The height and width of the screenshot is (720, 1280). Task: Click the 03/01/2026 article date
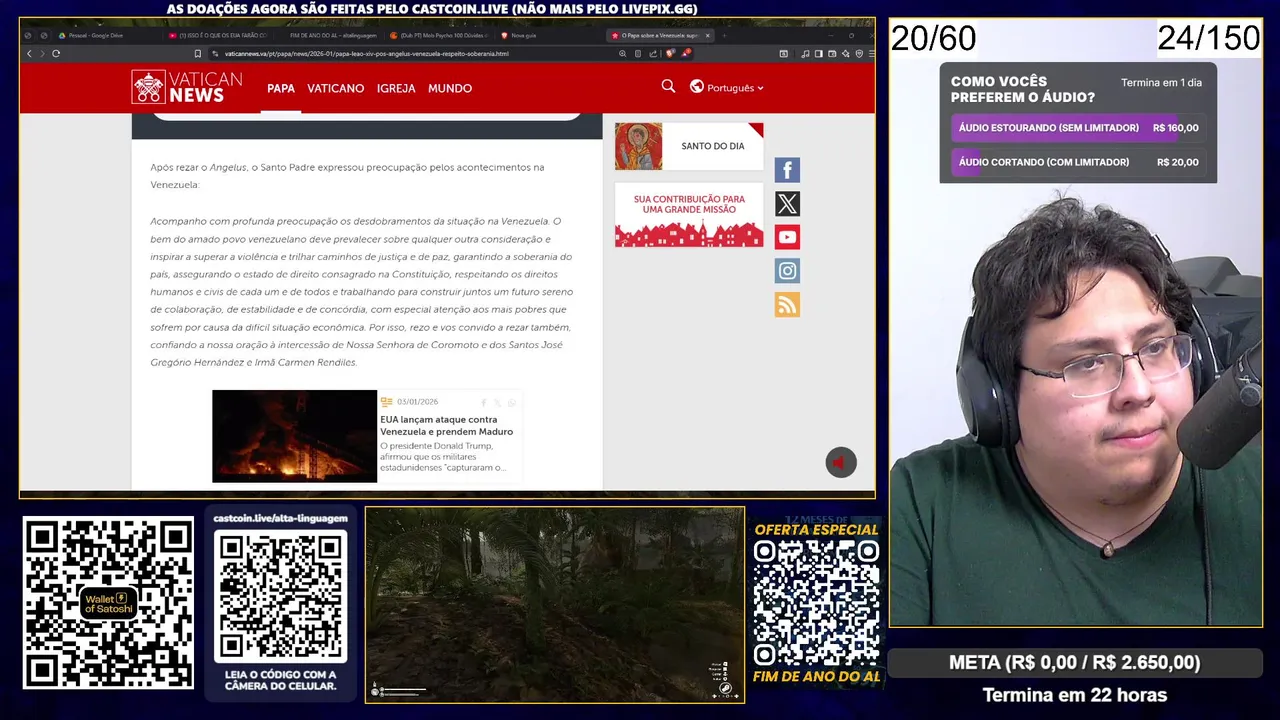[417, 402]
